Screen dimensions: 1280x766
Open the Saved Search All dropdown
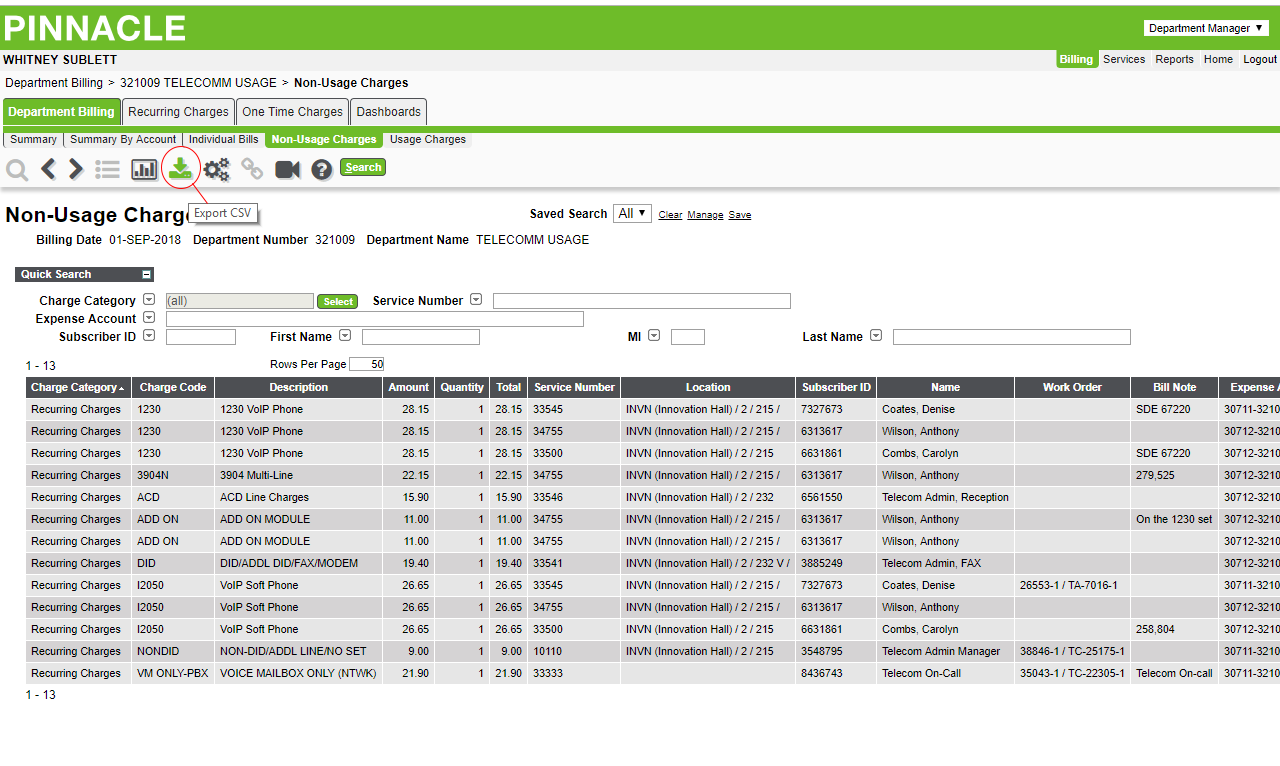tap(632, 214)
